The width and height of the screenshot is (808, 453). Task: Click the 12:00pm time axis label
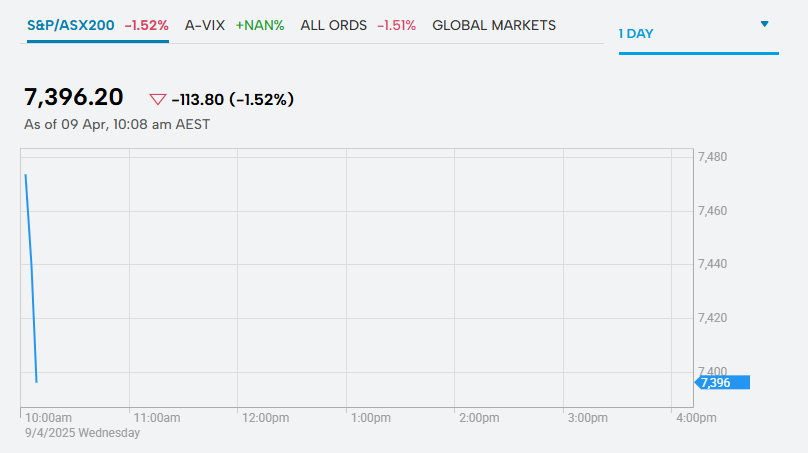pos(265,417)
